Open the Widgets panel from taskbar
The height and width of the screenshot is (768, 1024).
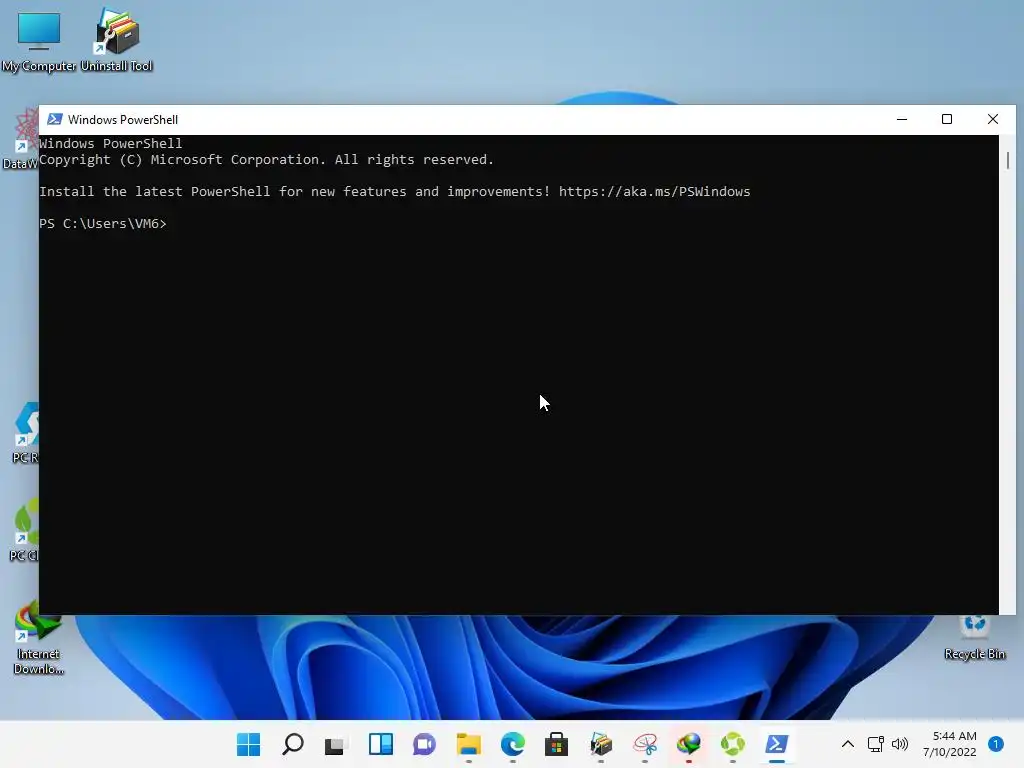click(381, 744)
